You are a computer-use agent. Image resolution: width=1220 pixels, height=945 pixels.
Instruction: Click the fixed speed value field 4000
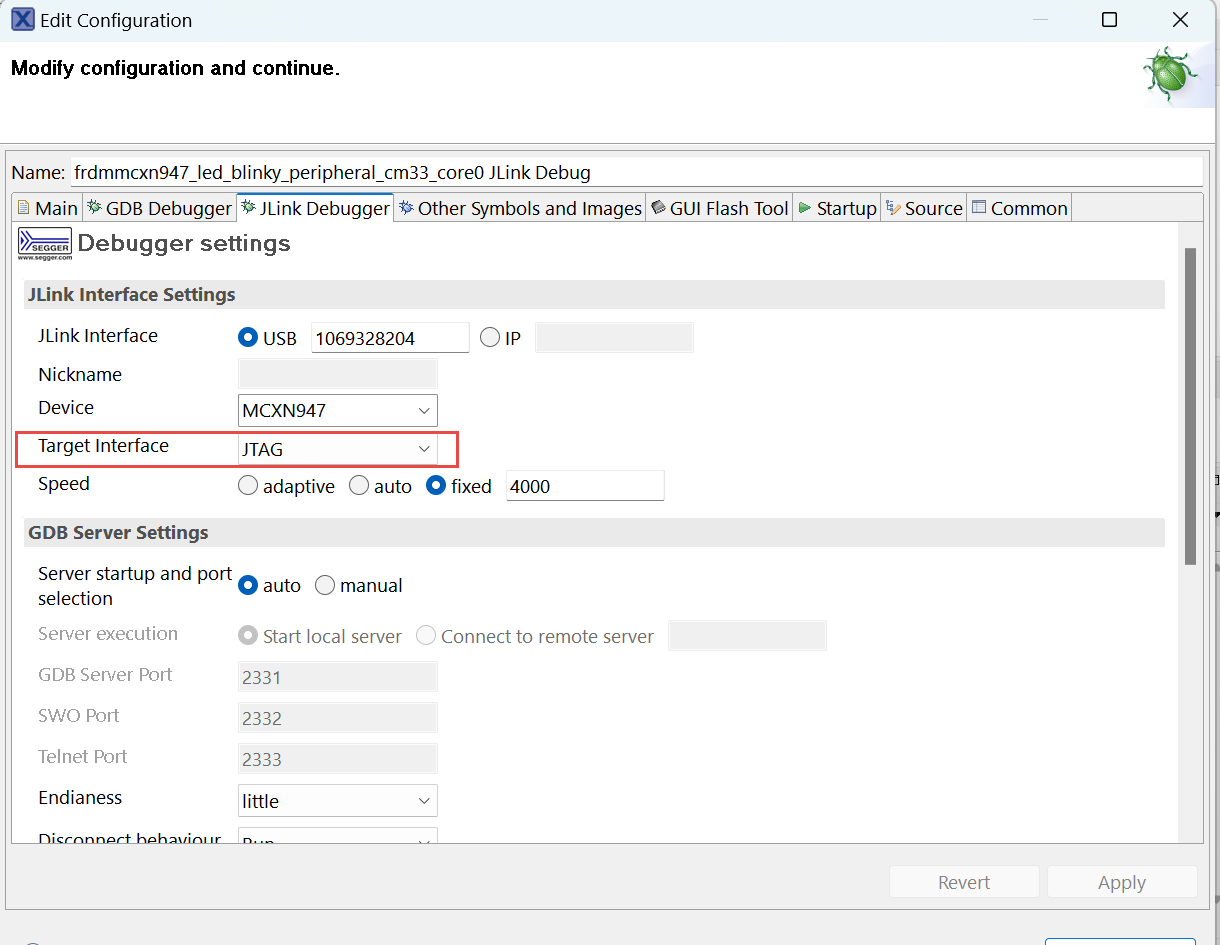[x=585, y=486]
